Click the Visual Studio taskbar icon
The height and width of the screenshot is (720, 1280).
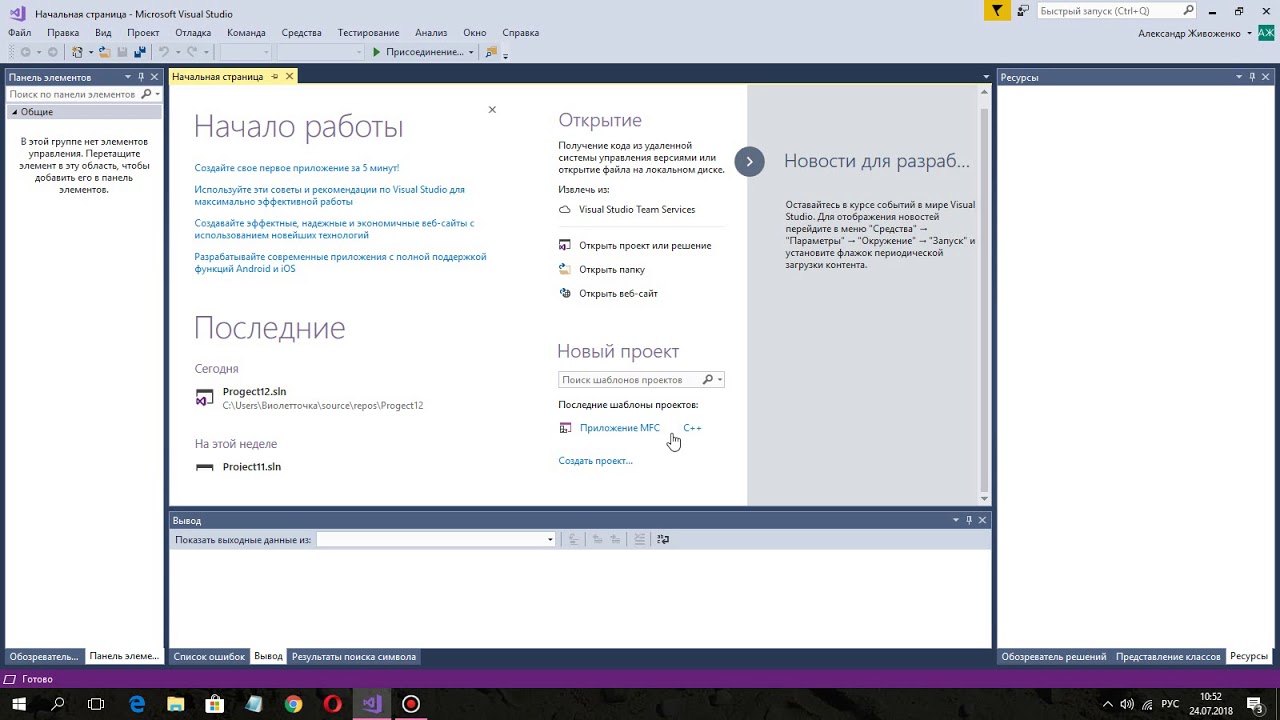(x=371, y=704)
